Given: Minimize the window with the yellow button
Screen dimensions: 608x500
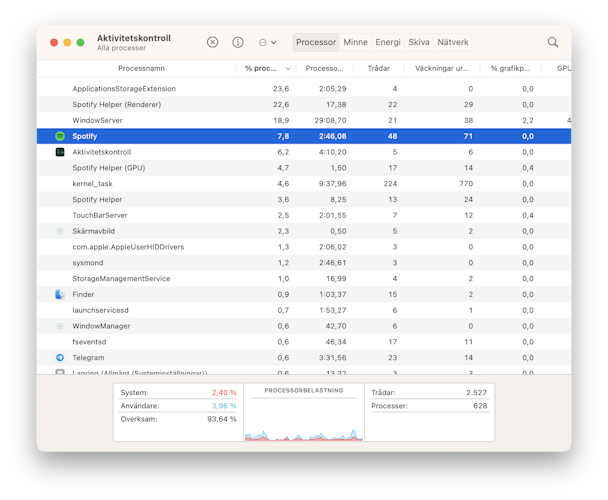Looking at the screenshot, I should point(67,42).
